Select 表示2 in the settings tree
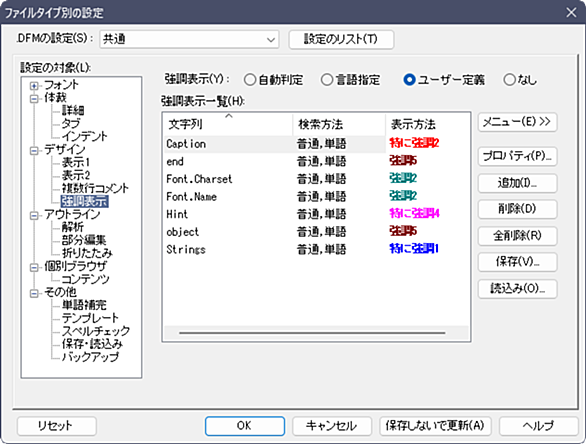The image size is (586, 444). pyautogui.click(x=76, y=175)
